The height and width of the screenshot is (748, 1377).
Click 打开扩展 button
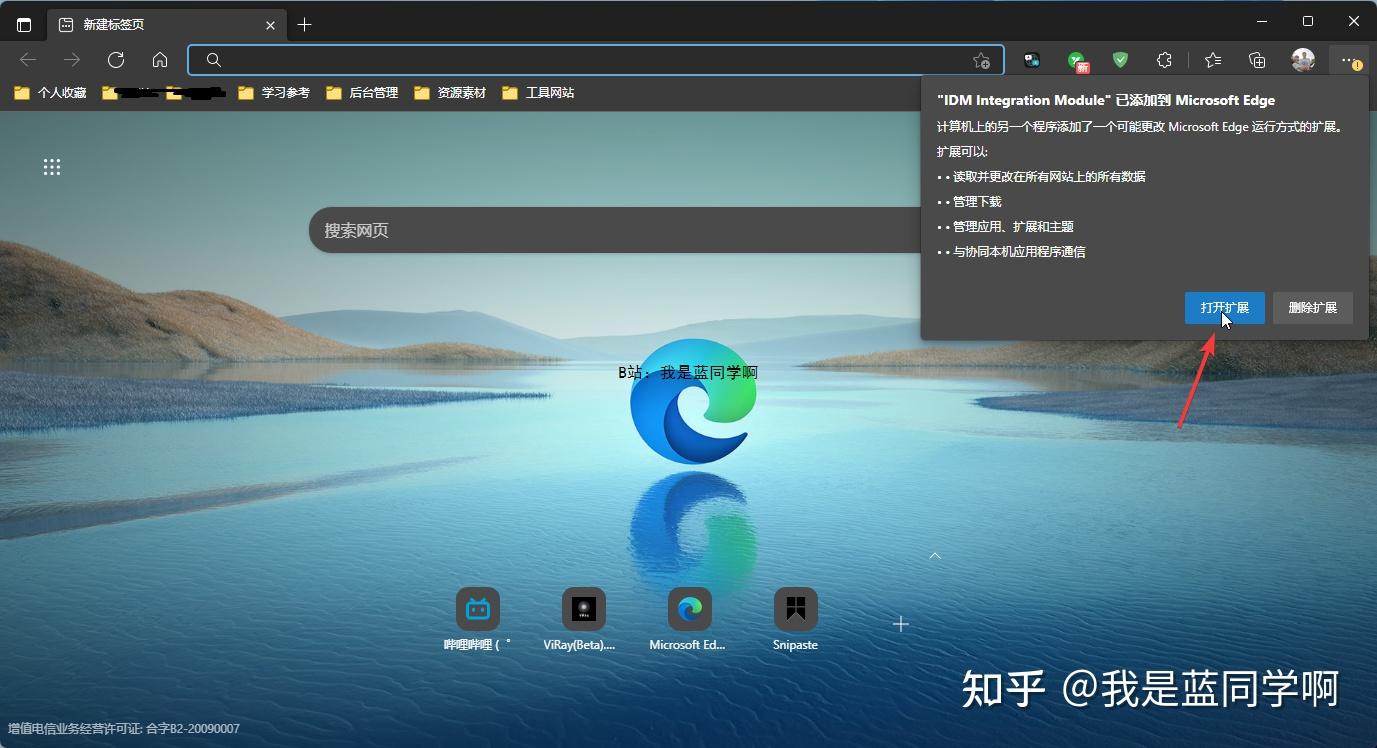click(x=1225, y=308)
